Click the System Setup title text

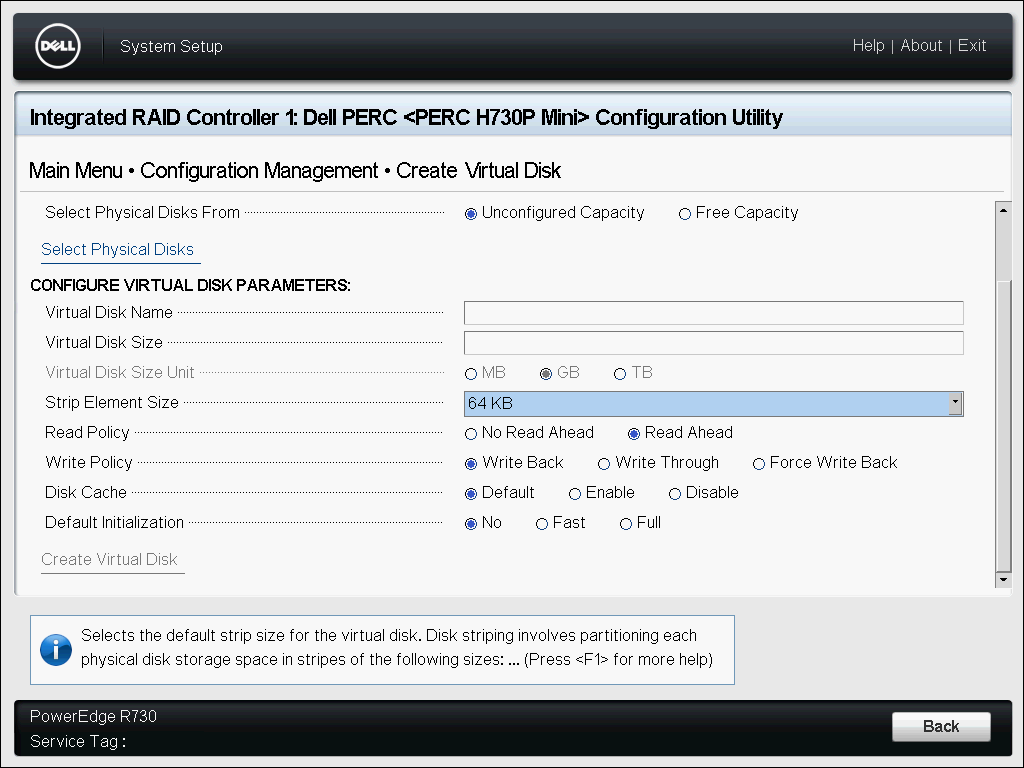point(171,46)
